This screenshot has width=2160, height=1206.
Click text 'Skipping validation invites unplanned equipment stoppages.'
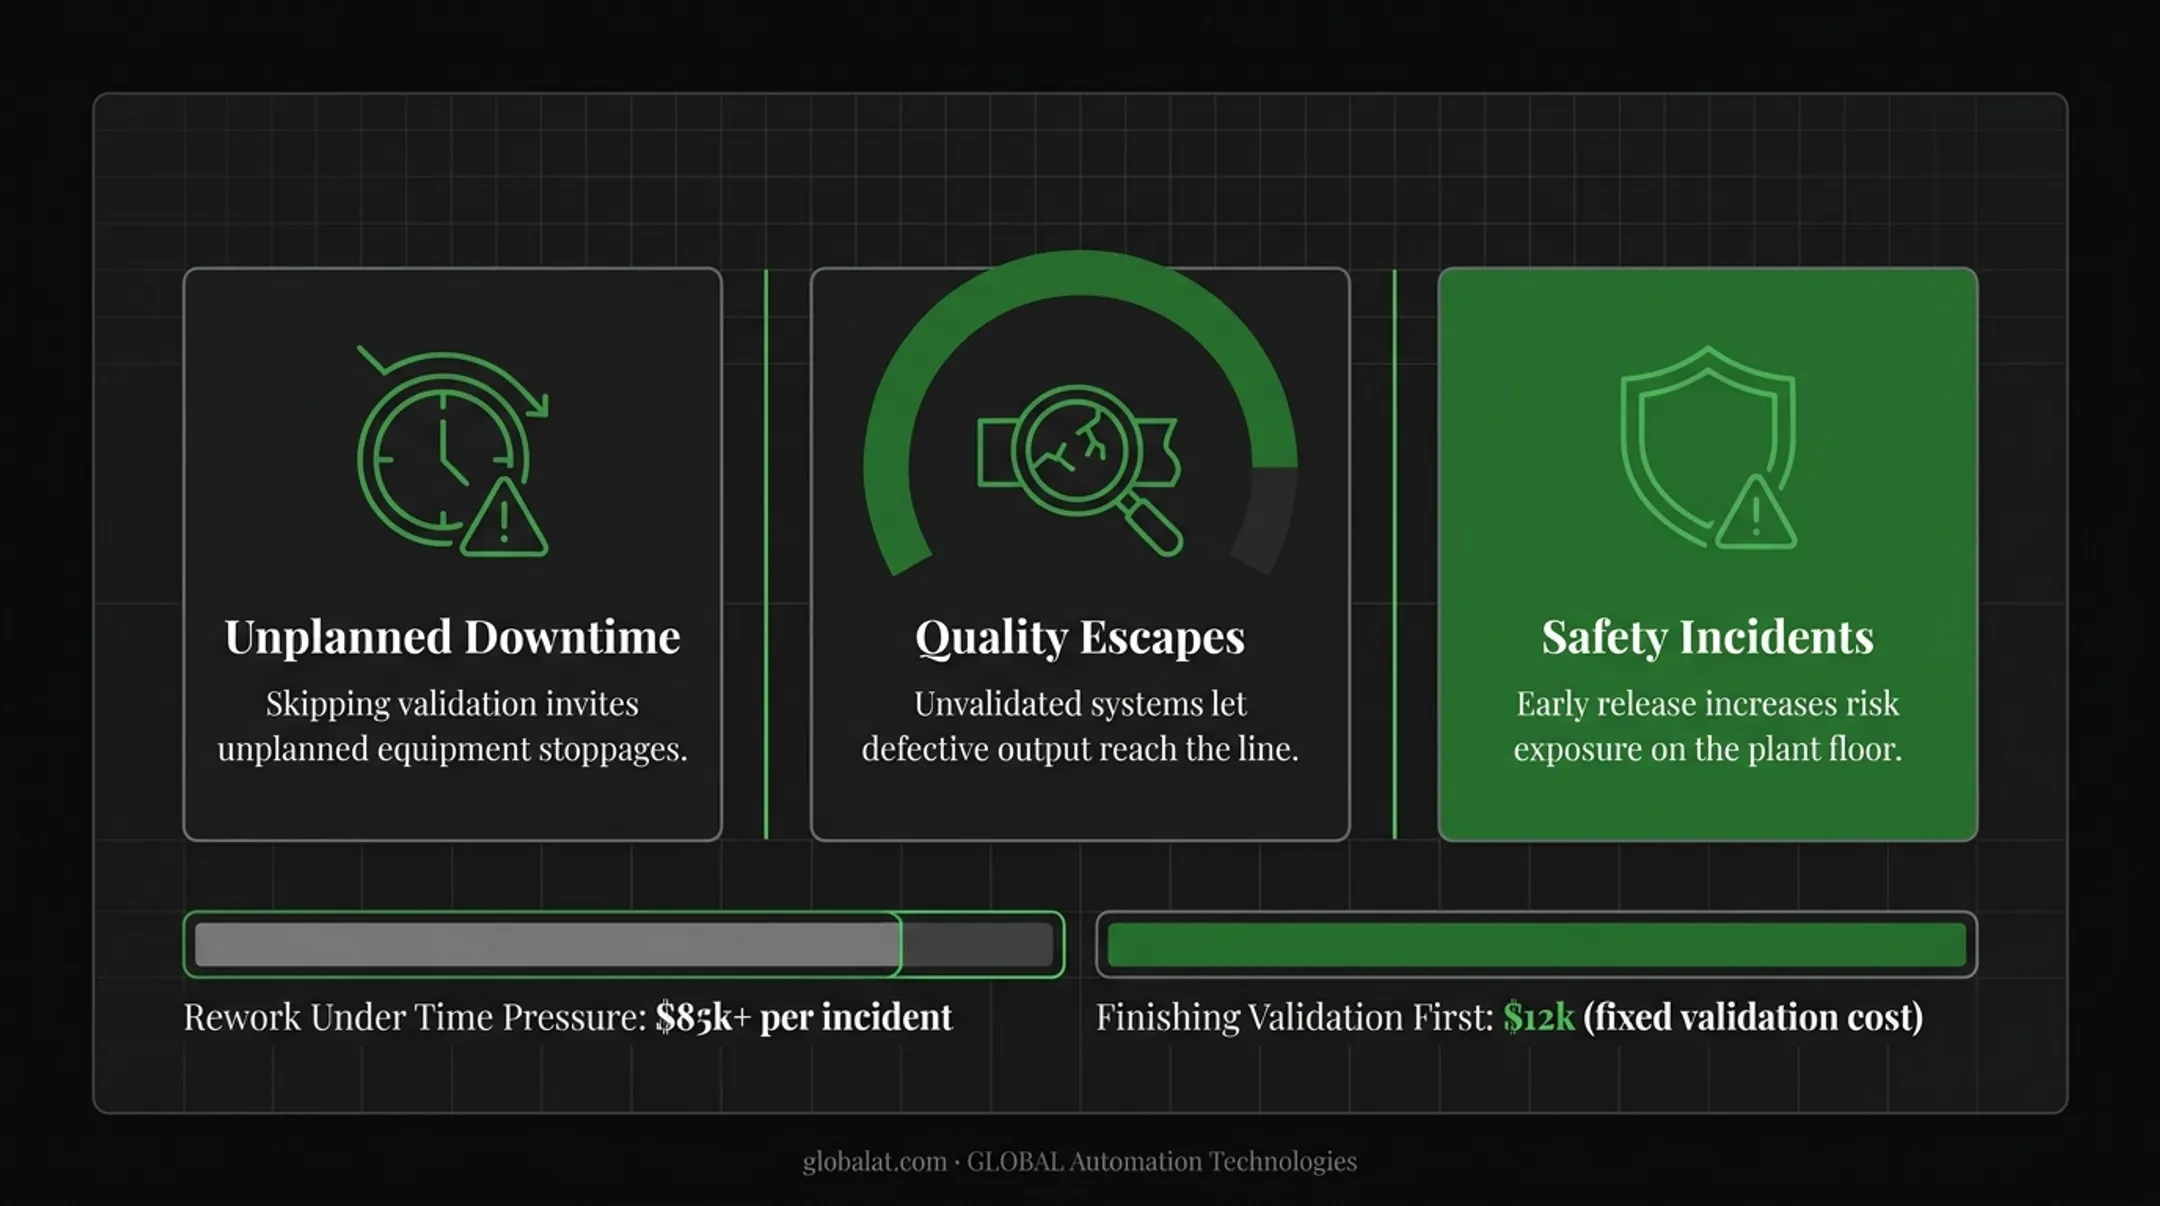(452, 726)
